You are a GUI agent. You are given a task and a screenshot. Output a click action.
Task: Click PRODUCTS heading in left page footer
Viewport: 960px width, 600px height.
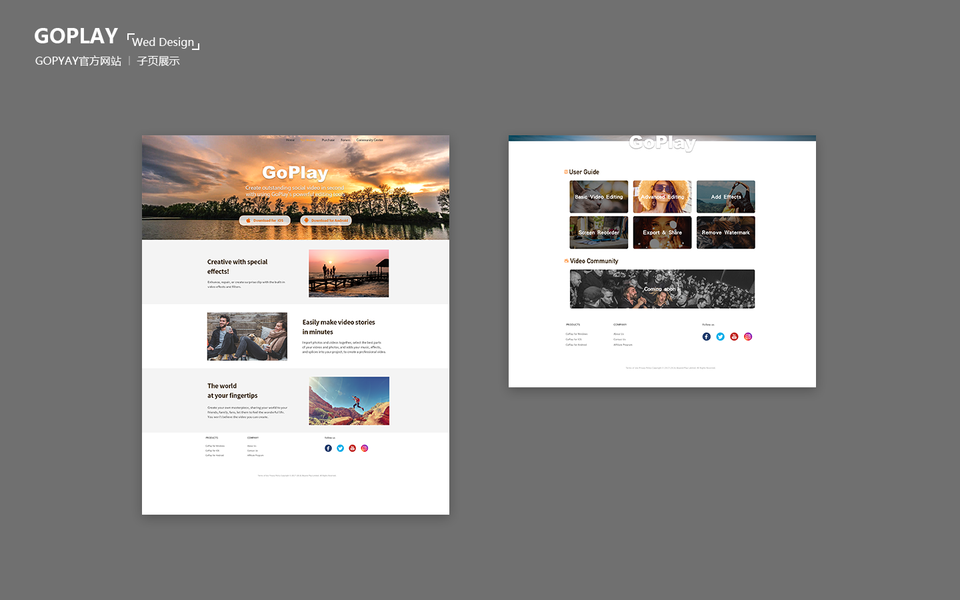click(212, 438)
